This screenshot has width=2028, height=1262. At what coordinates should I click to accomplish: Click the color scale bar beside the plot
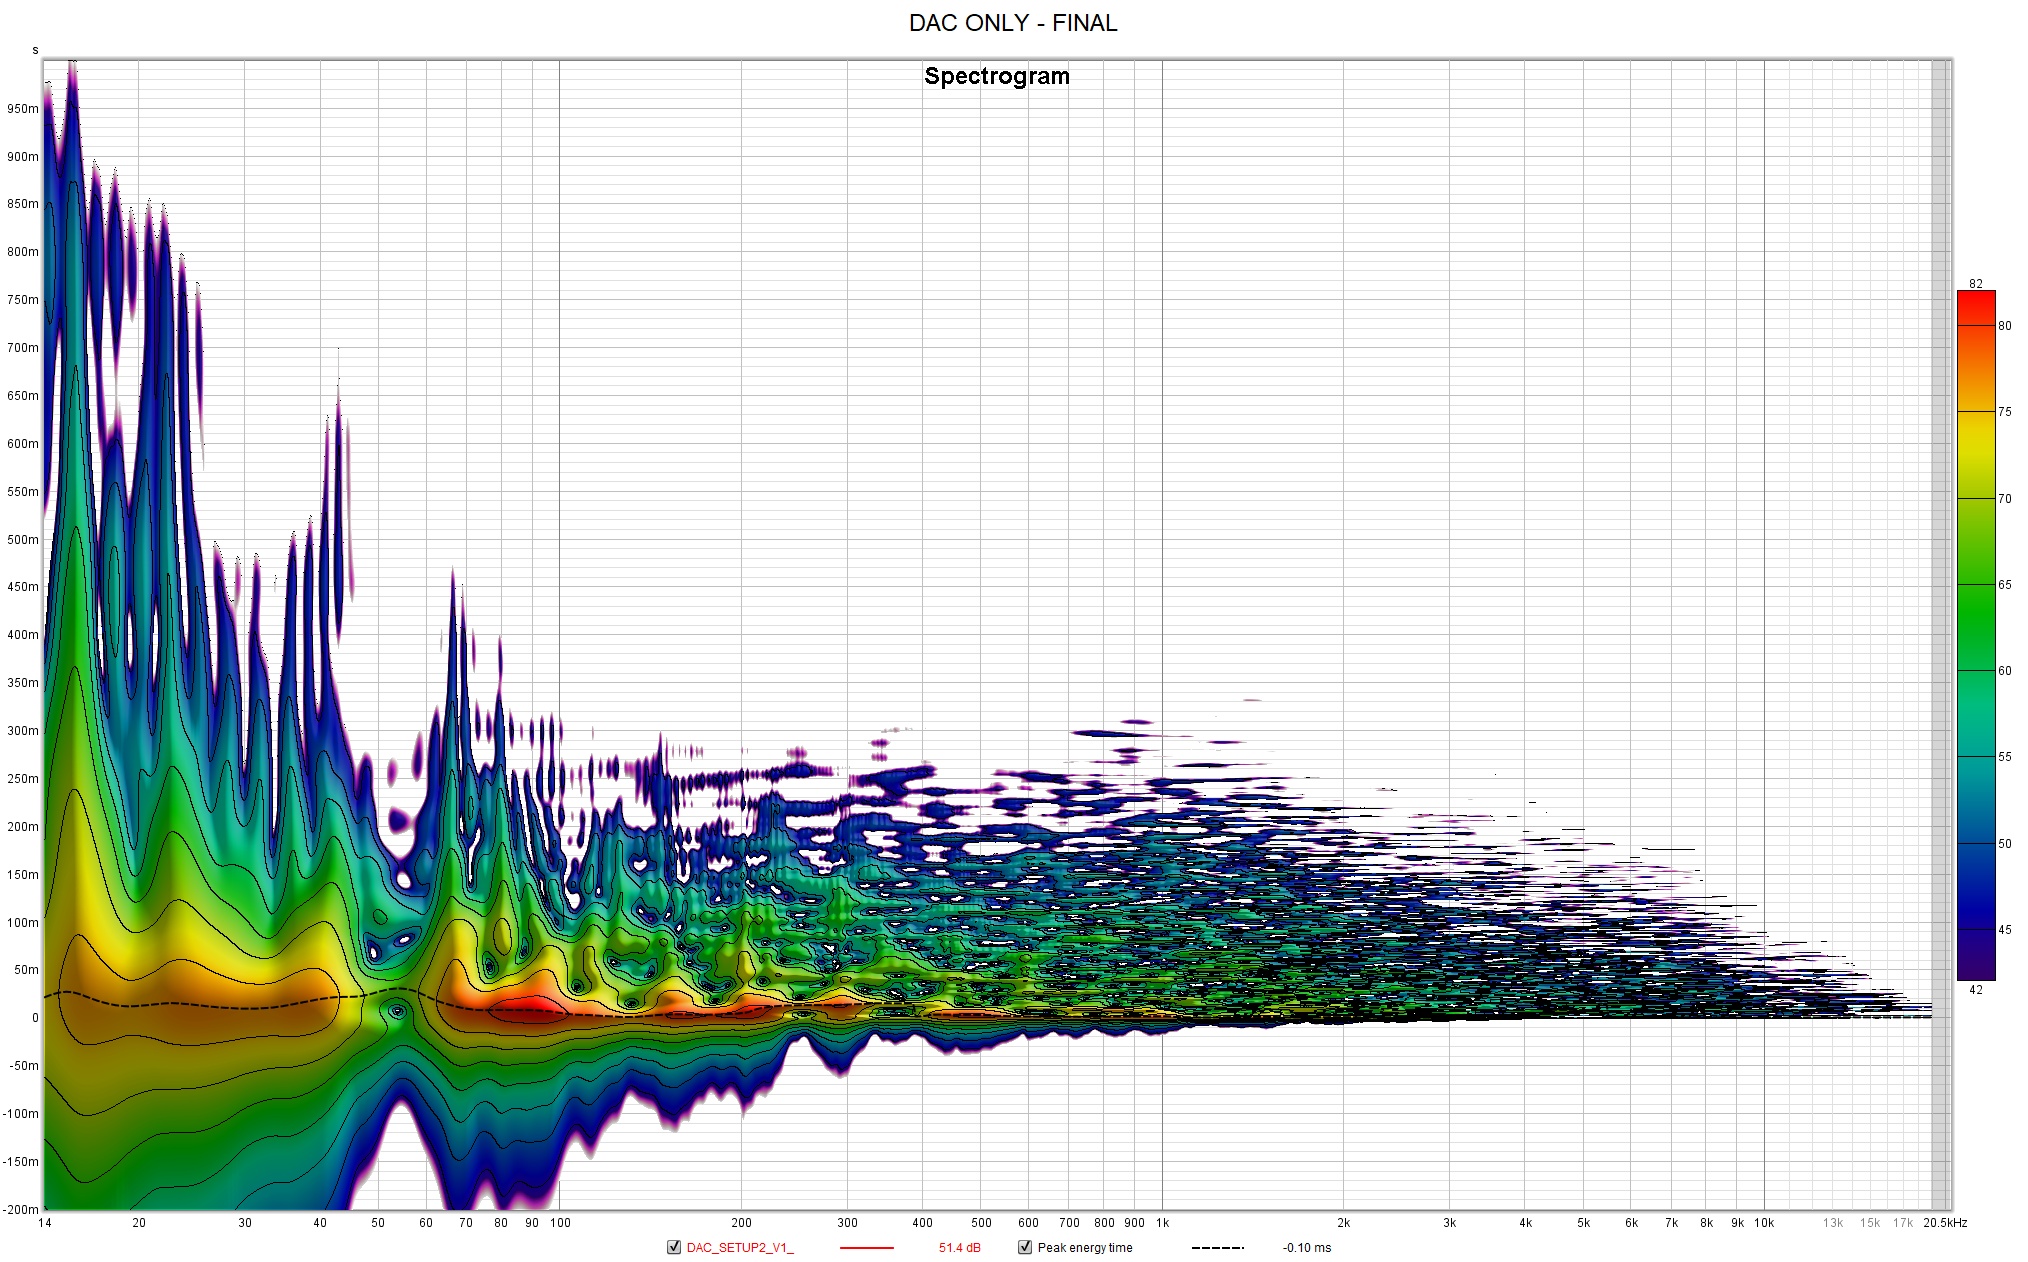[x=1976, y=635]
